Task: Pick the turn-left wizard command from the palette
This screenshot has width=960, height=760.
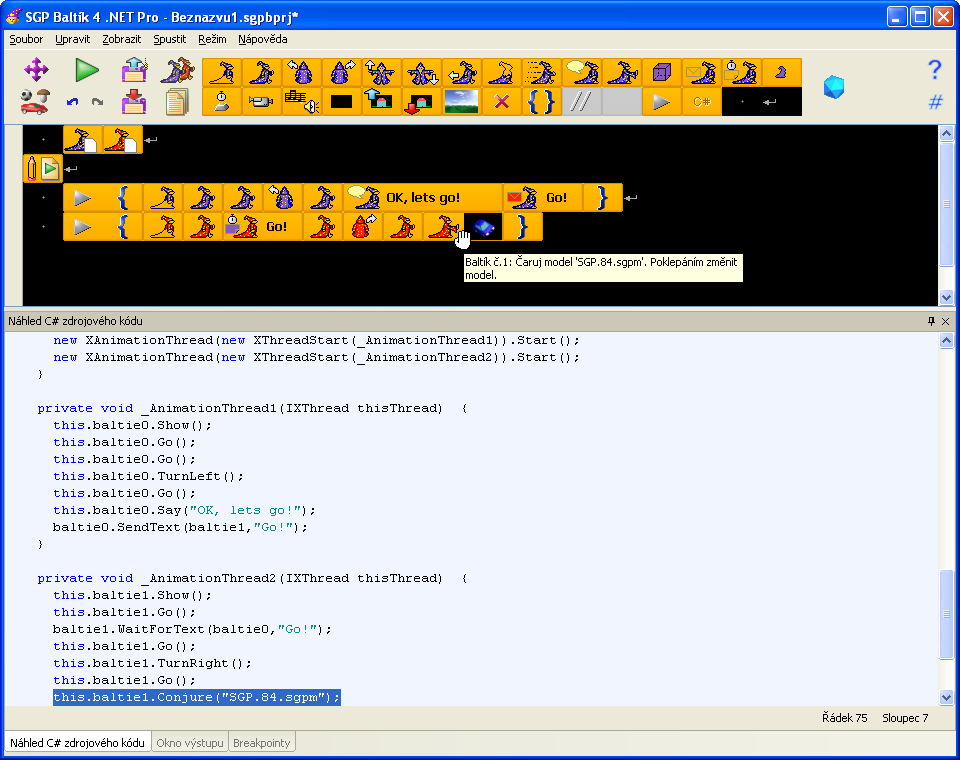Action: pyautogui.click(x=301, y=73)
